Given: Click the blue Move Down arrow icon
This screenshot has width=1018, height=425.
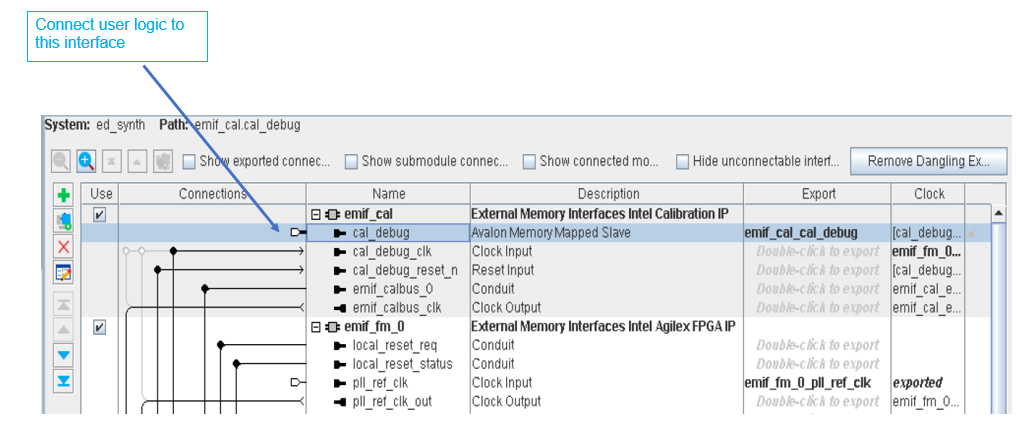Looking at the screenshot, I should click(x=64, y=355).
